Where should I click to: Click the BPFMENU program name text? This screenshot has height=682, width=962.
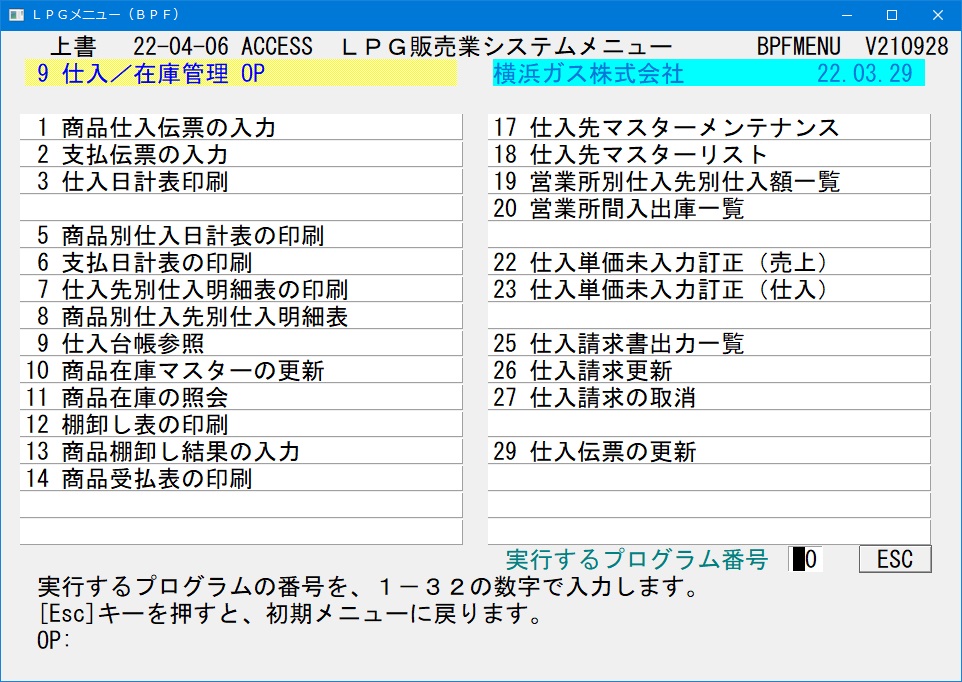click(x=798, y=46)
